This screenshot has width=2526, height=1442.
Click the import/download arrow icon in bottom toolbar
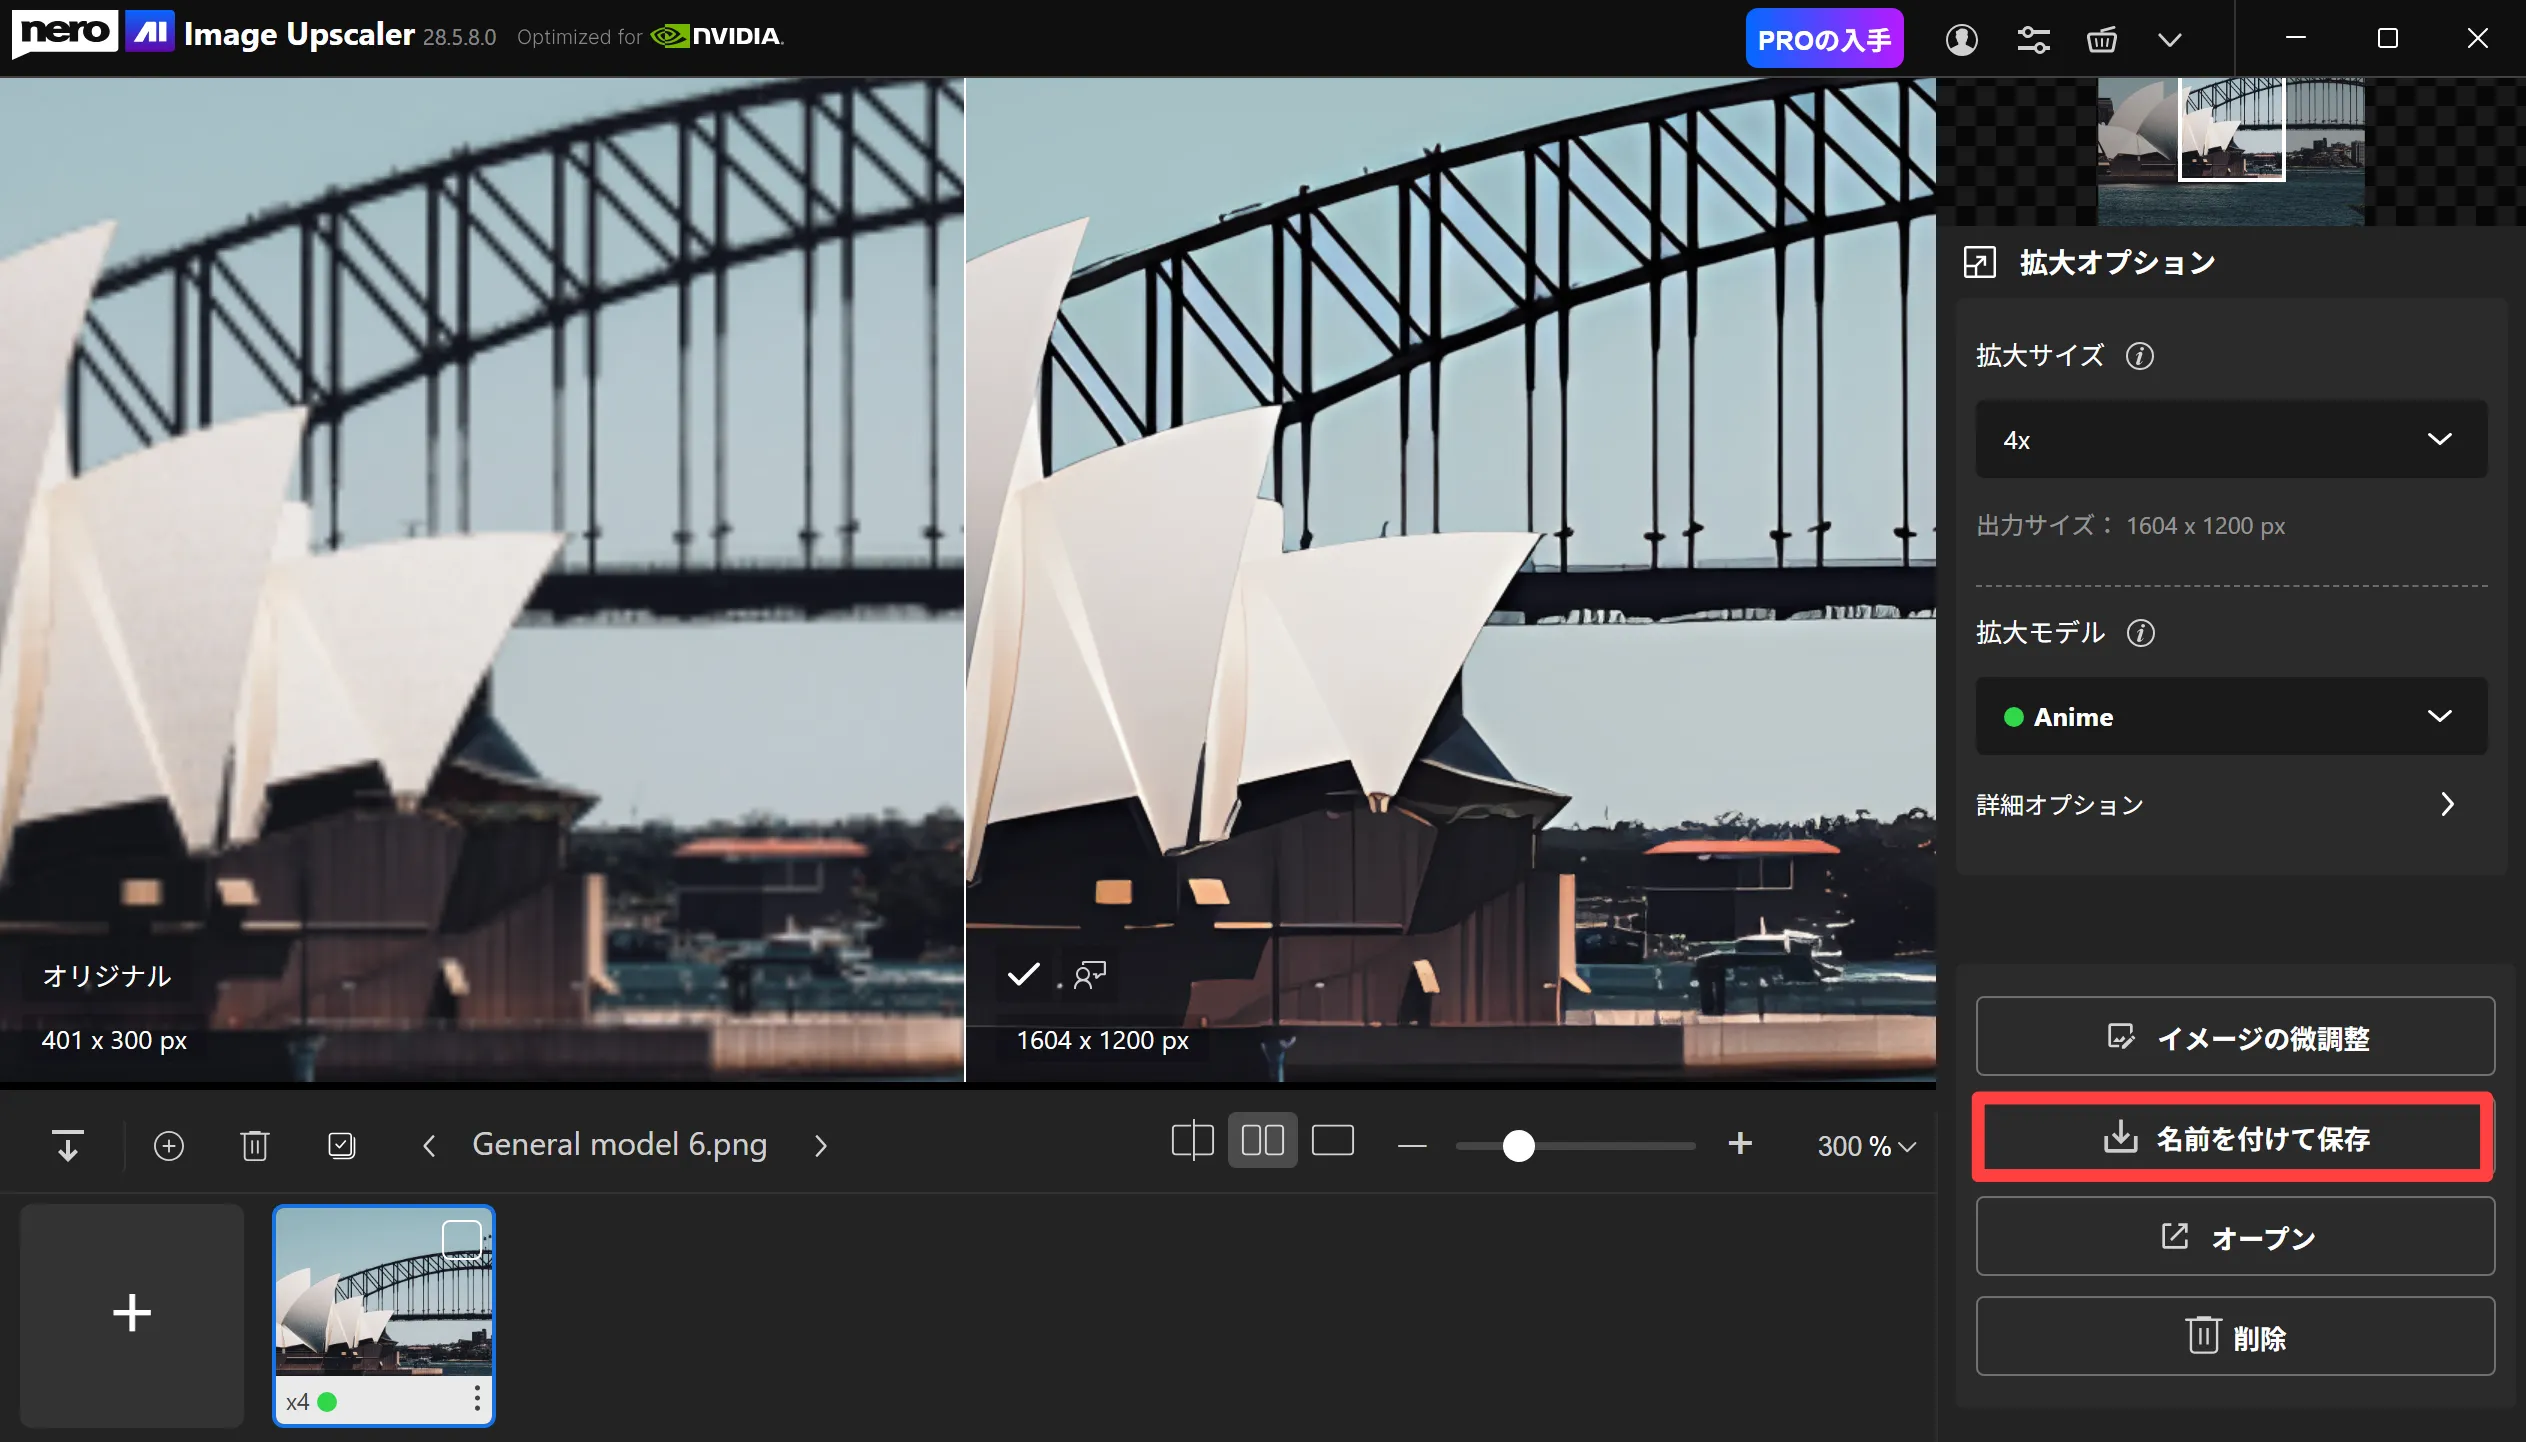click(x=67, y=1145)
